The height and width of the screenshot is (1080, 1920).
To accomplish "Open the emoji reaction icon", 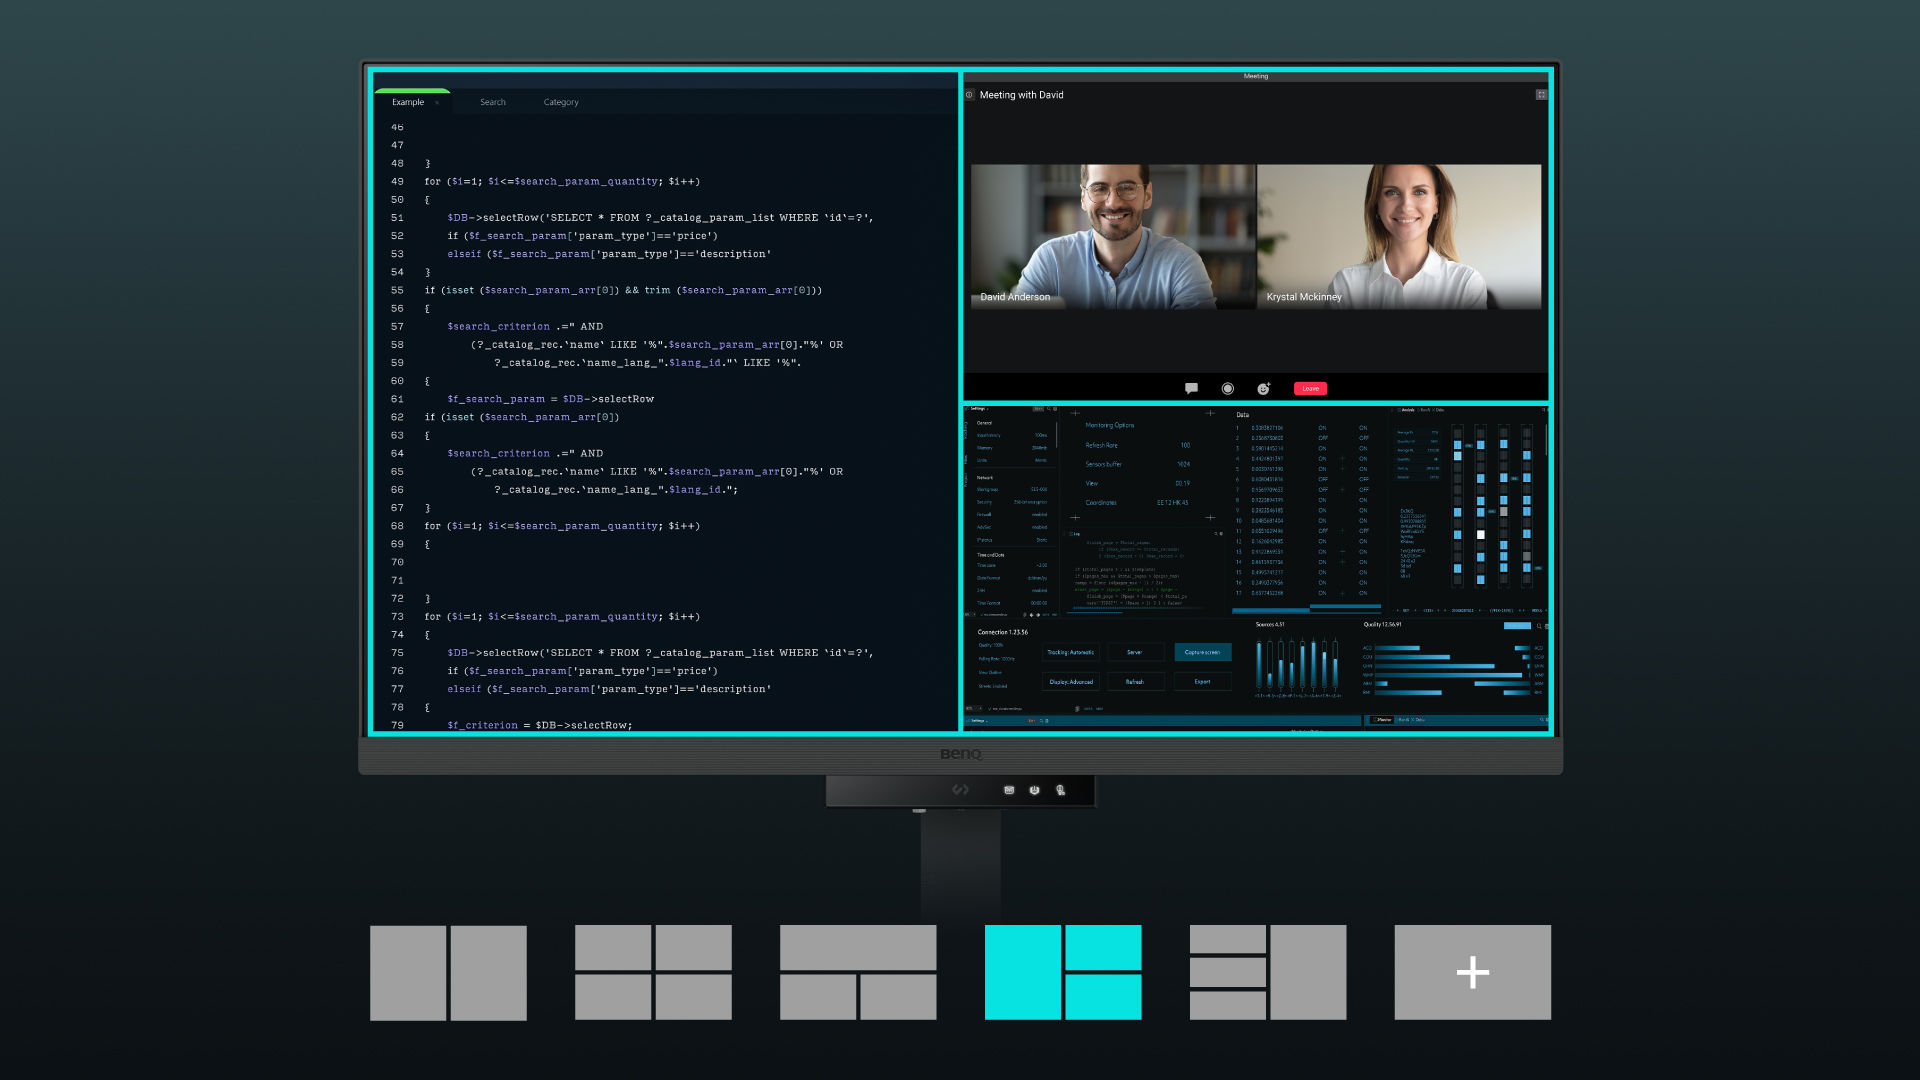I will (x=1263, y=388).
